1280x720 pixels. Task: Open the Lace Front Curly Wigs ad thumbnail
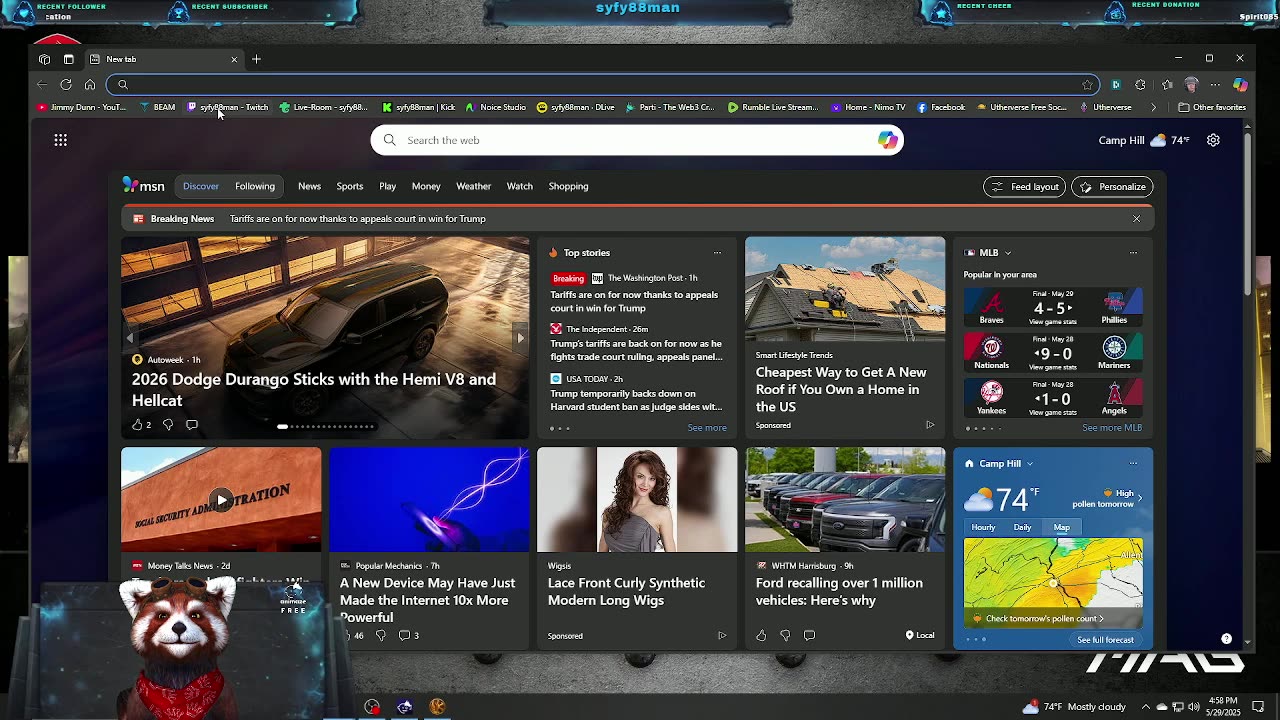(637, 500)
